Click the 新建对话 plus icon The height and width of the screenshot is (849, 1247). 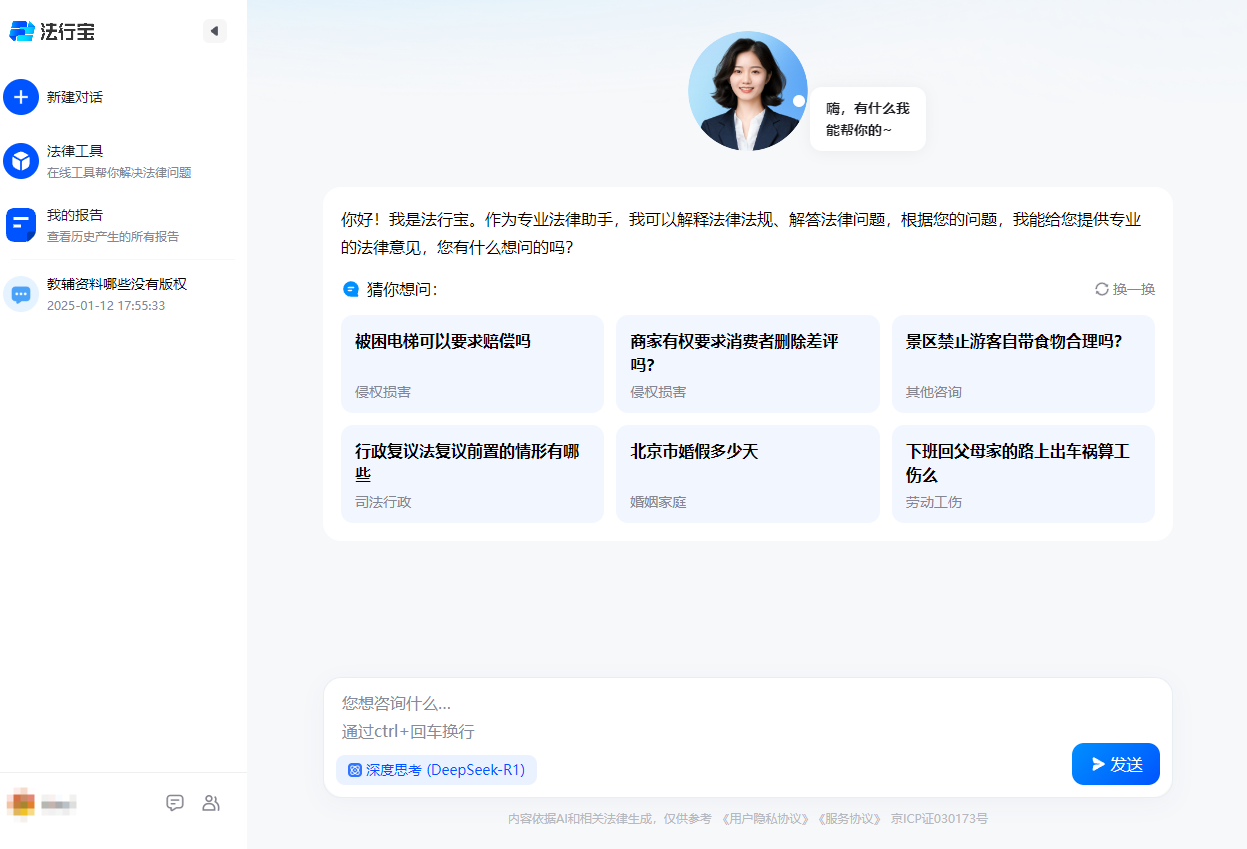[x=21, y=97]
